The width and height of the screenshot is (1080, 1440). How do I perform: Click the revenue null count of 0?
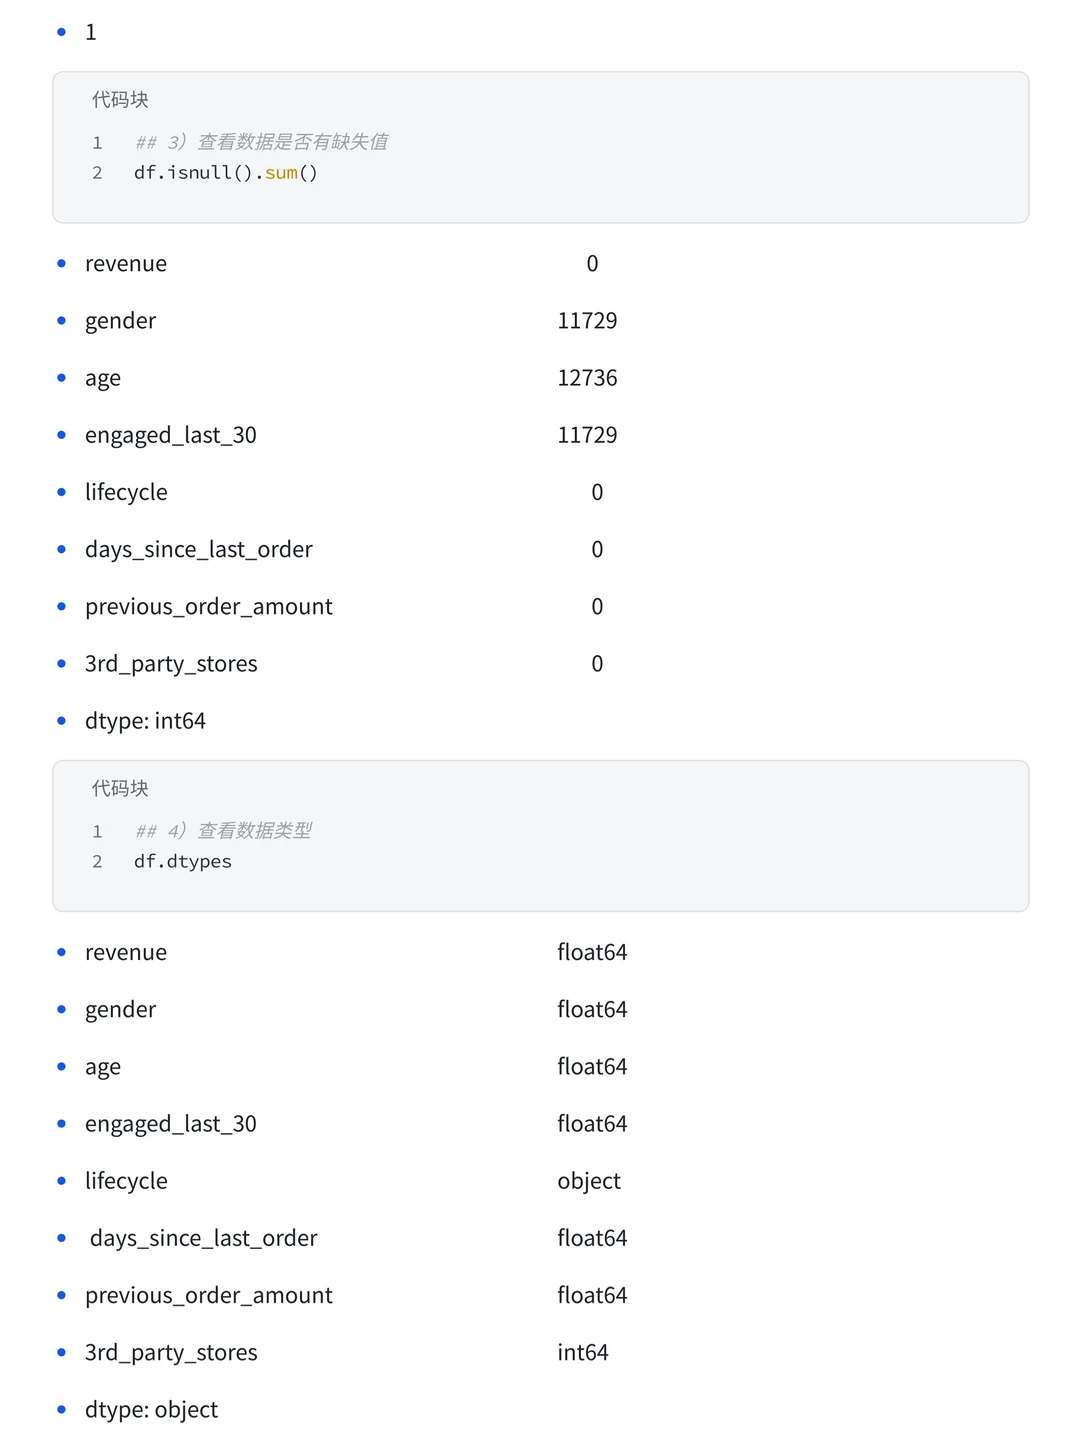[x=592, y=264]
